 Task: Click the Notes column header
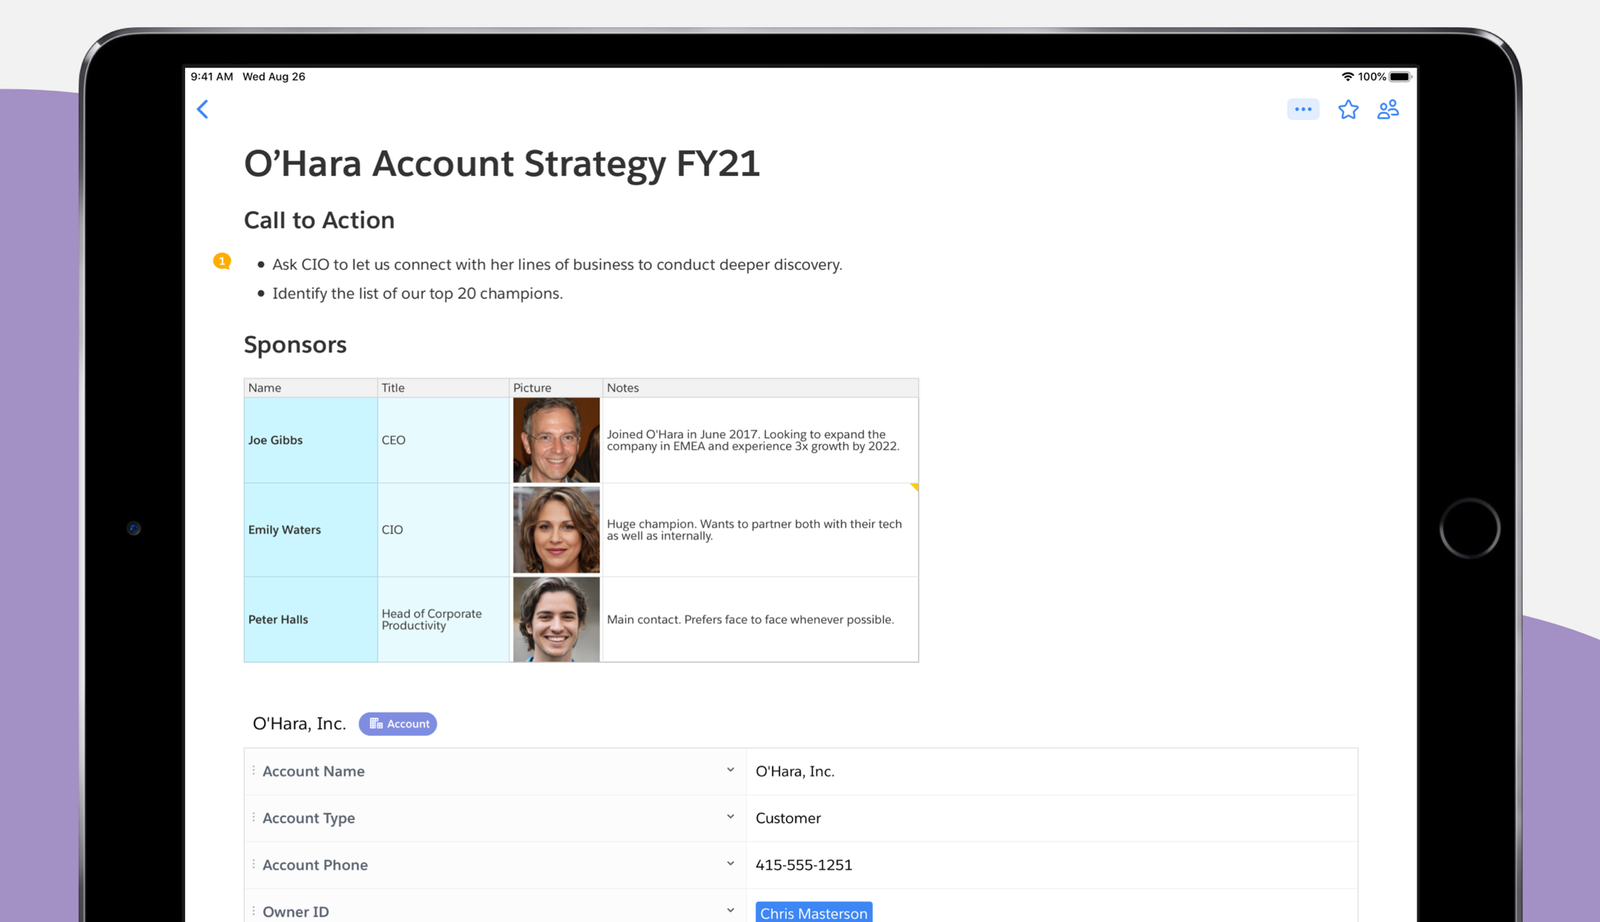point(760,388)
